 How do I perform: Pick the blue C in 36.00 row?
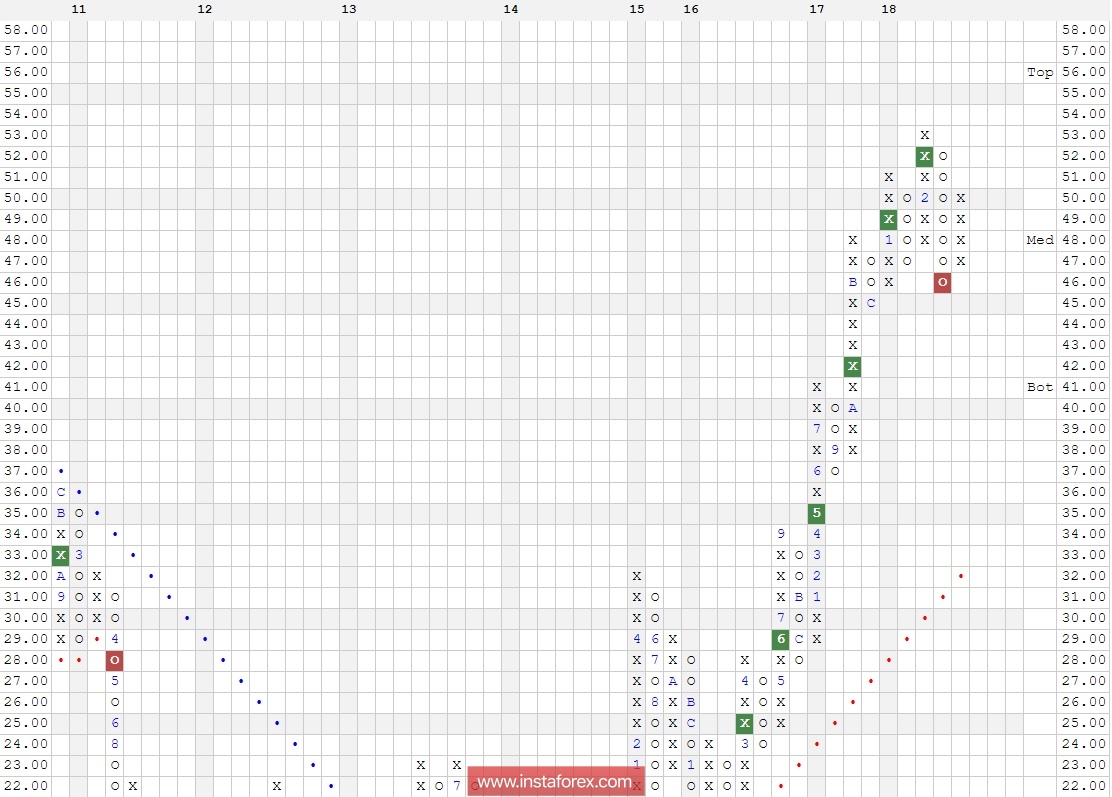click(x=61, y=492)
